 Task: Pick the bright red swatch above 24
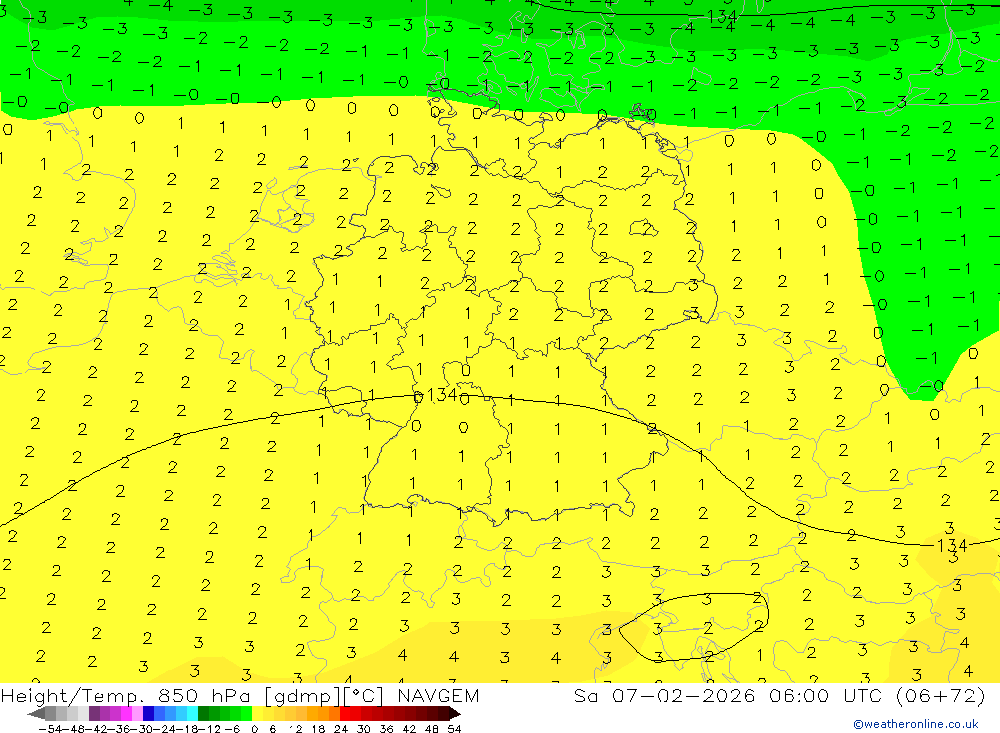click(345, 713)
